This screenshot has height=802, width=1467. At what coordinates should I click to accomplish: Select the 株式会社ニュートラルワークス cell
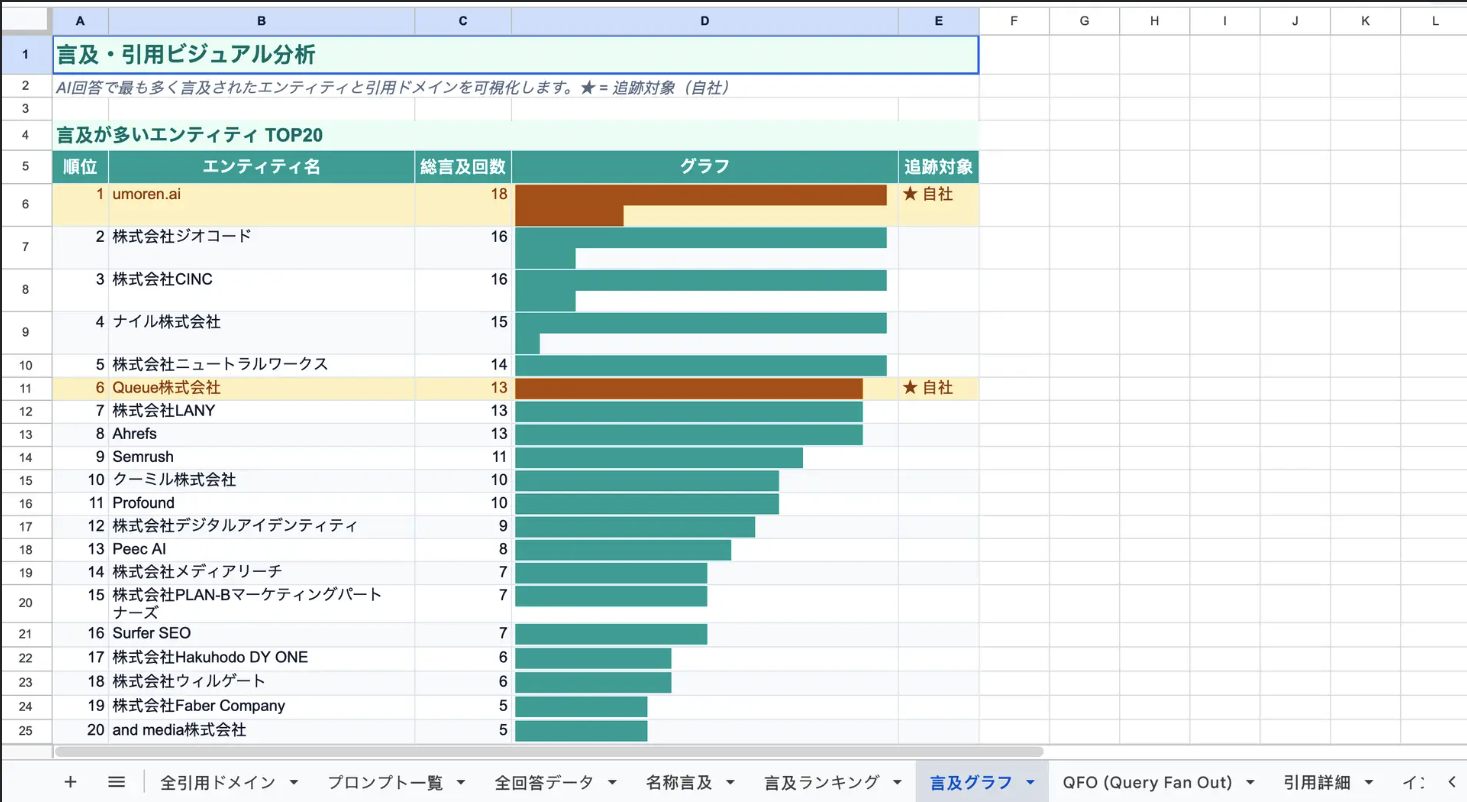tap(262, 365)
